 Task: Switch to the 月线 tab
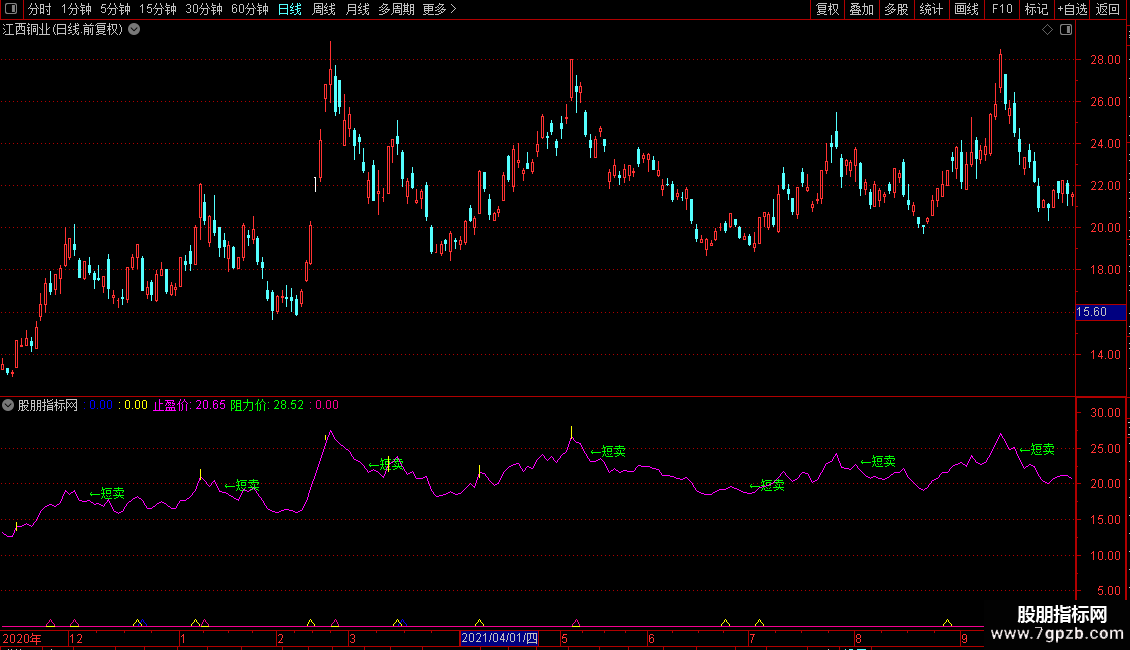click(x=357, y=9)
